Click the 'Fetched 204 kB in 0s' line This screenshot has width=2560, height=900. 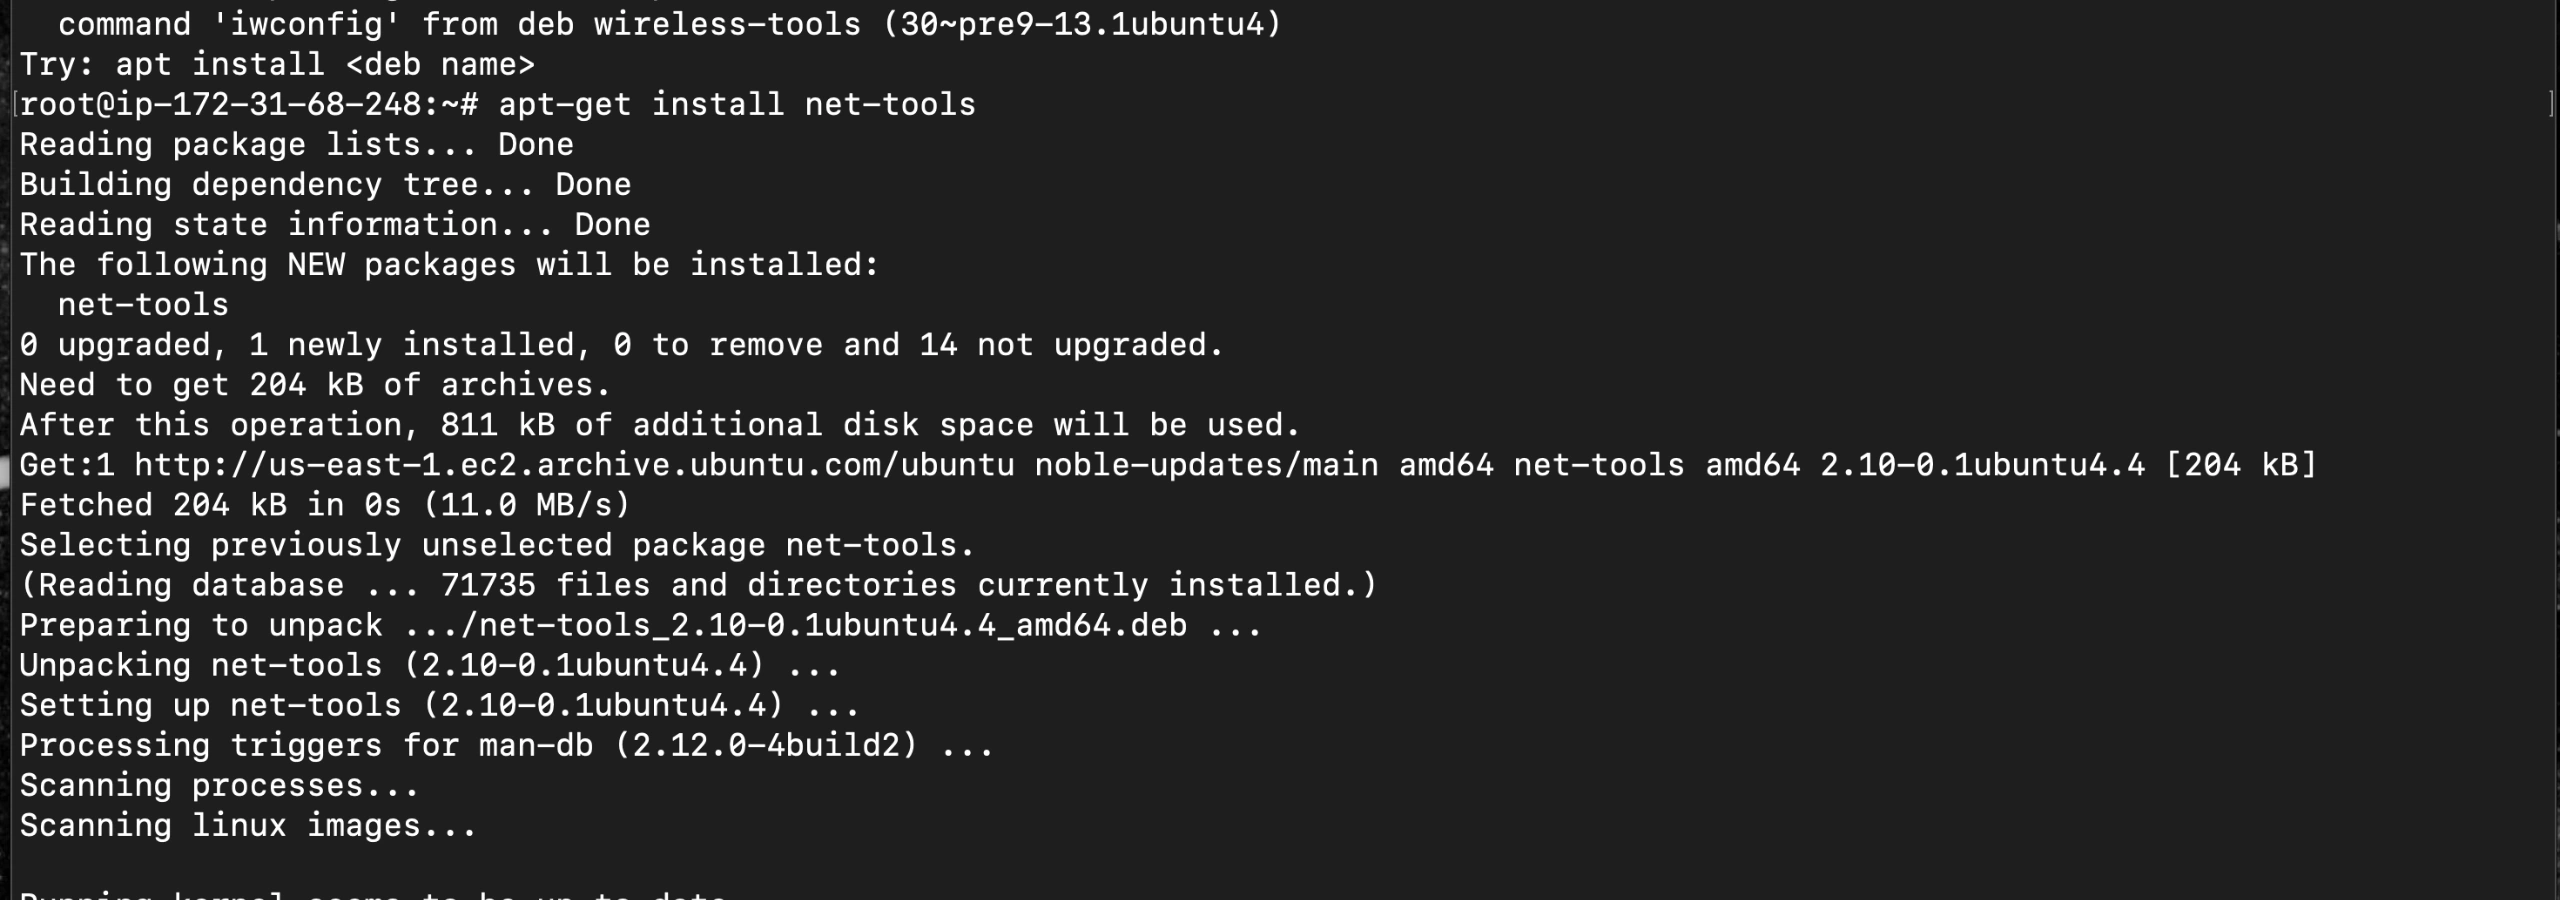[325, 505]
